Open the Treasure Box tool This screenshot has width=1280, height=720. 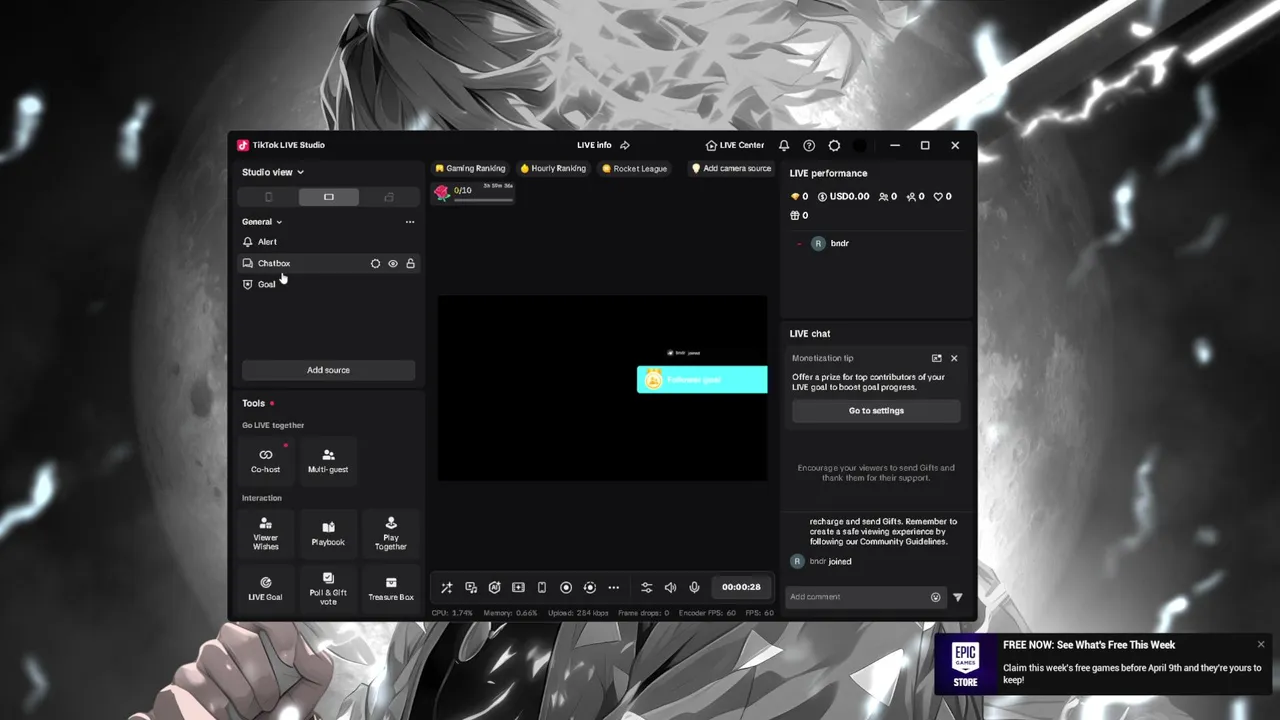point(391,588)
